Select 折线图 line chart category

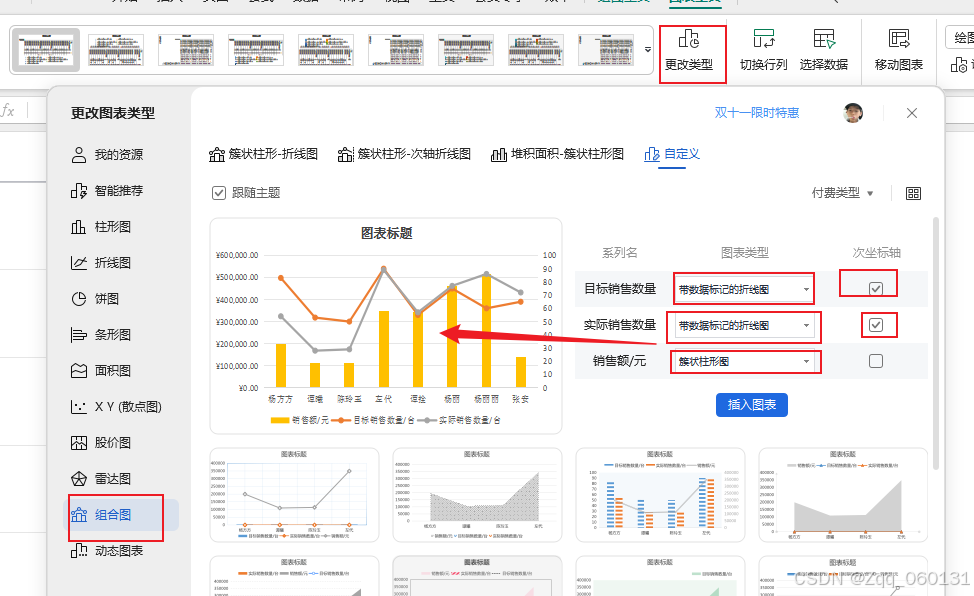click(101, 263)
